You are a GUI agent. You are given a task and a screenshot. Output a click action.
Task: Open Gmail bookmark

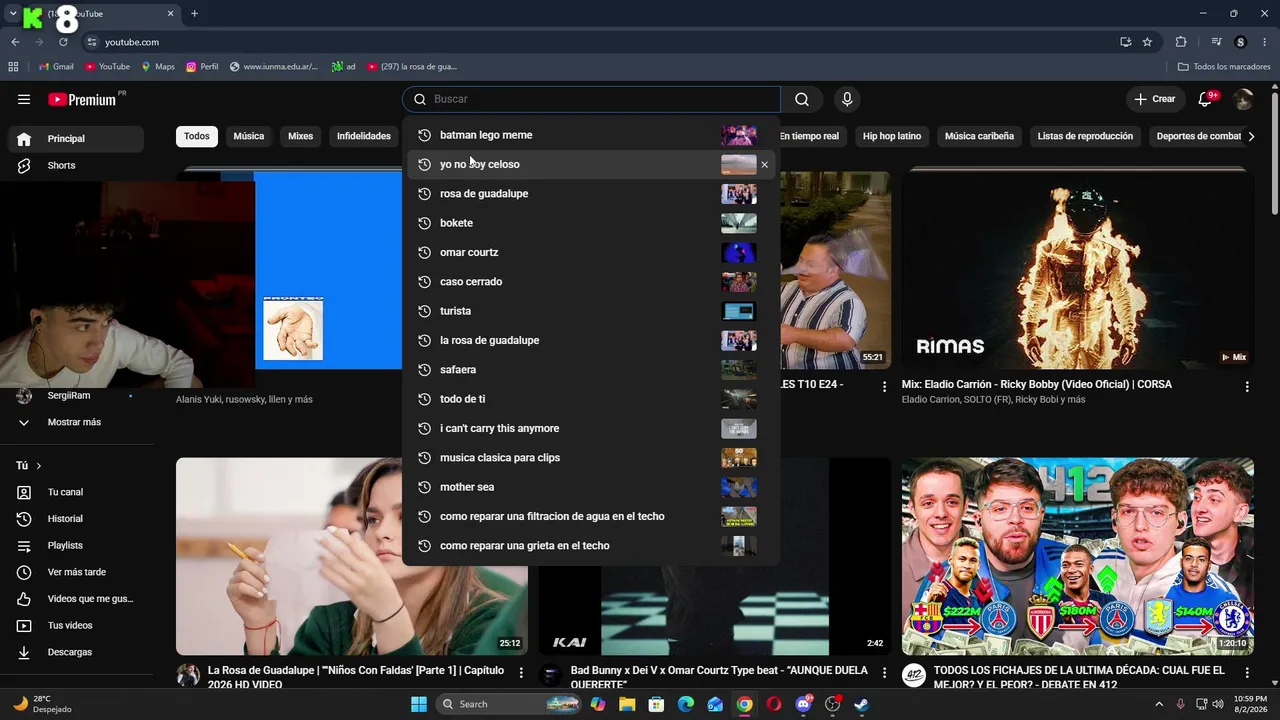[56, 67]
